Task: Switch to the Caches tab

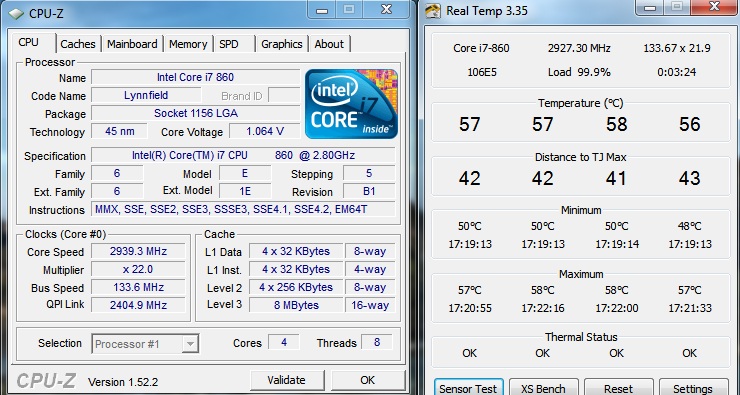Action: (77, 44)
